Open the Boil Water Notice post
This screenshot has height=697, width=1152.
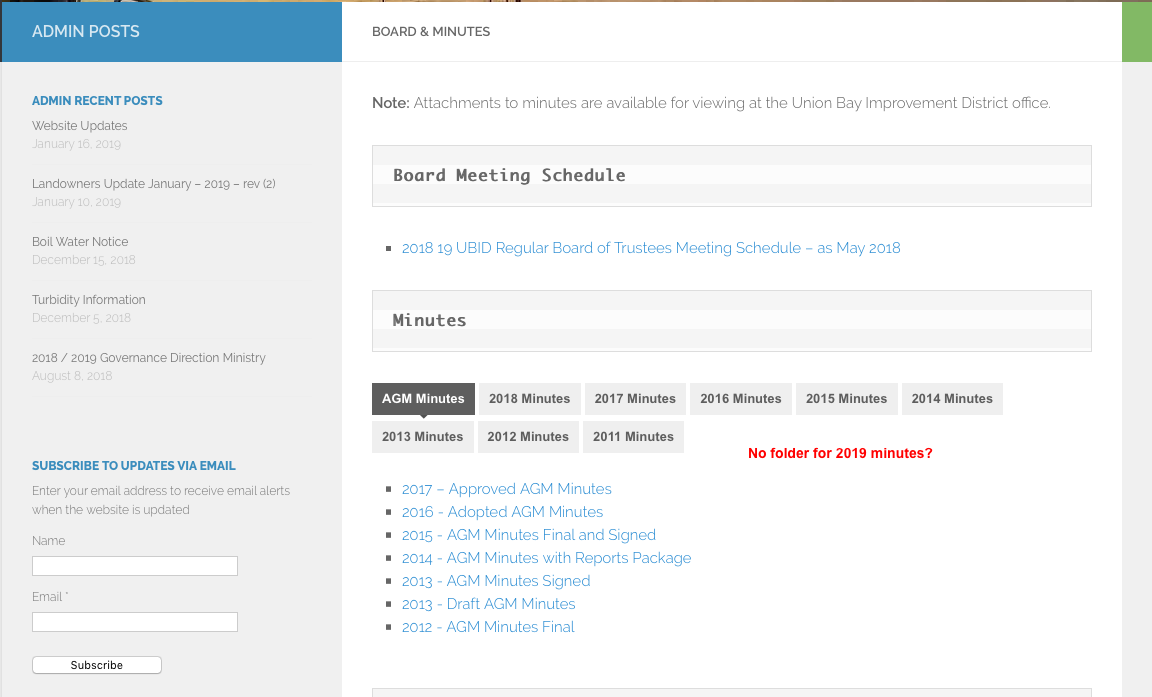point(80,242)
